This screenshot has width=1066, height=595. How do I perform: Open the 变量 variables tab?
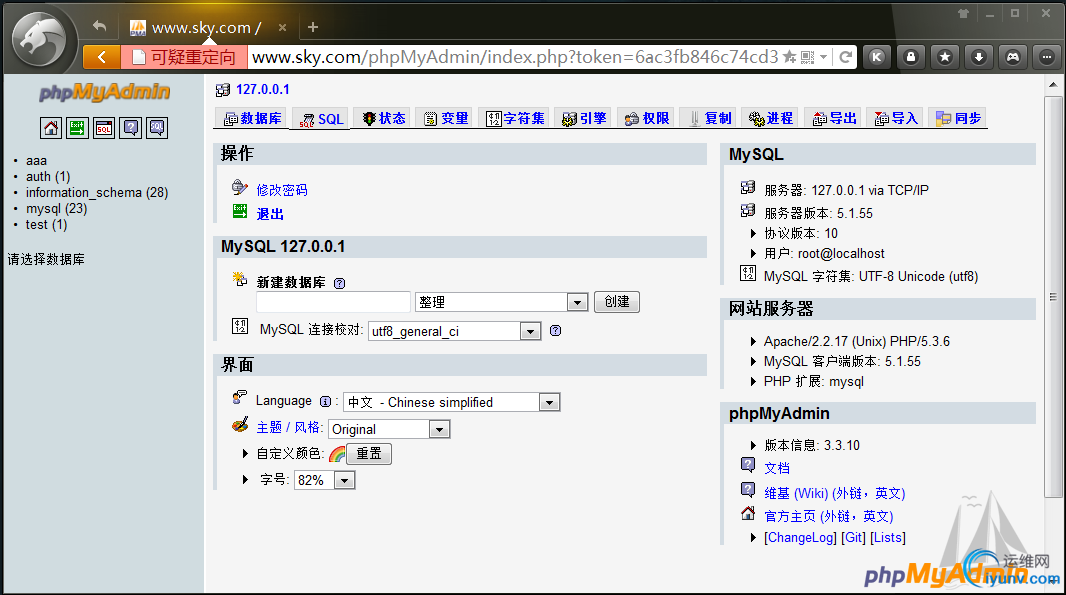point(446,118)
